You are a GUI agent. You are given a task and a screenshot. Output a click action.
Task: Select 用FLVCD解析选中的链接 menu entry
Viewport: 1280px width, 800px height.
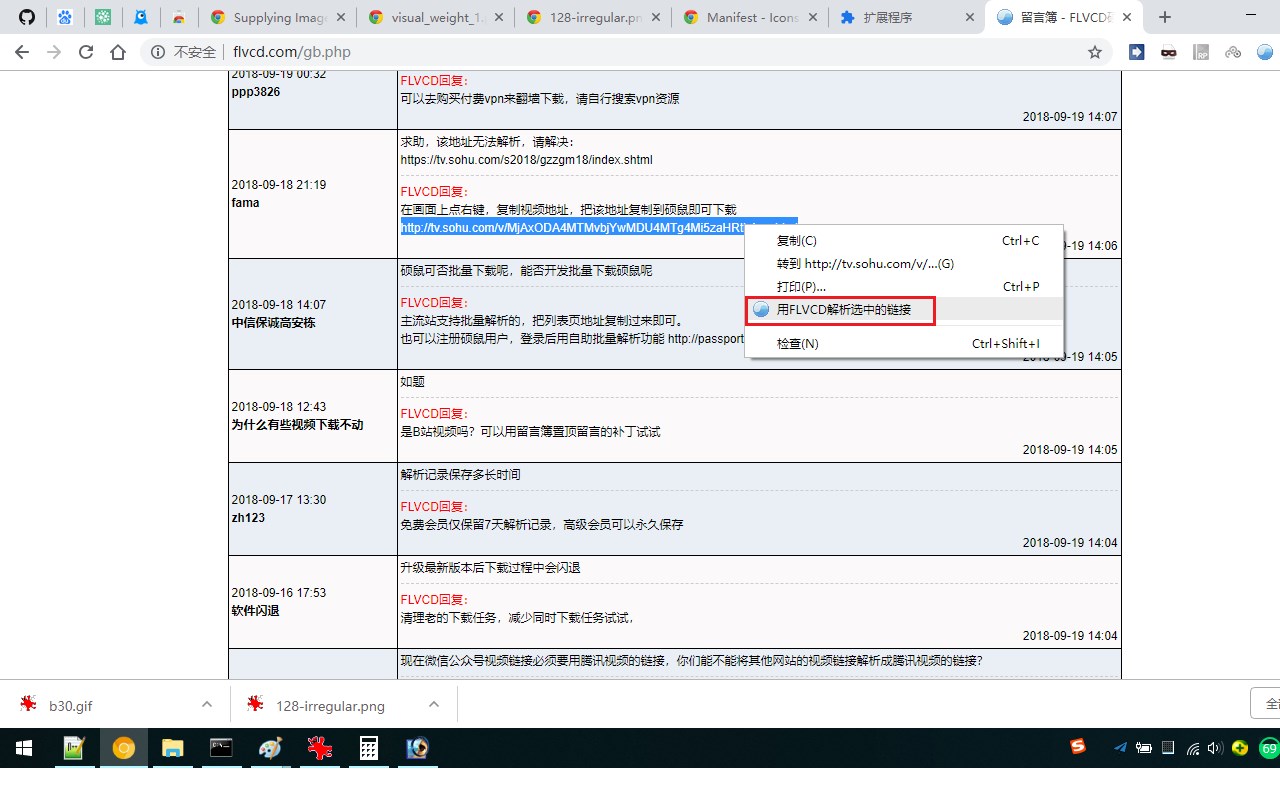904,310
